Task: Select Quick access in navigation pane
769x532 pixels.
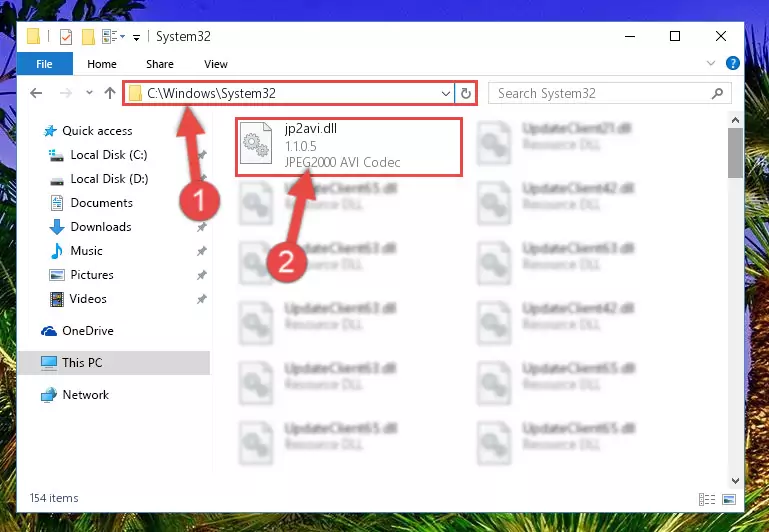Action: pos(97,131)
